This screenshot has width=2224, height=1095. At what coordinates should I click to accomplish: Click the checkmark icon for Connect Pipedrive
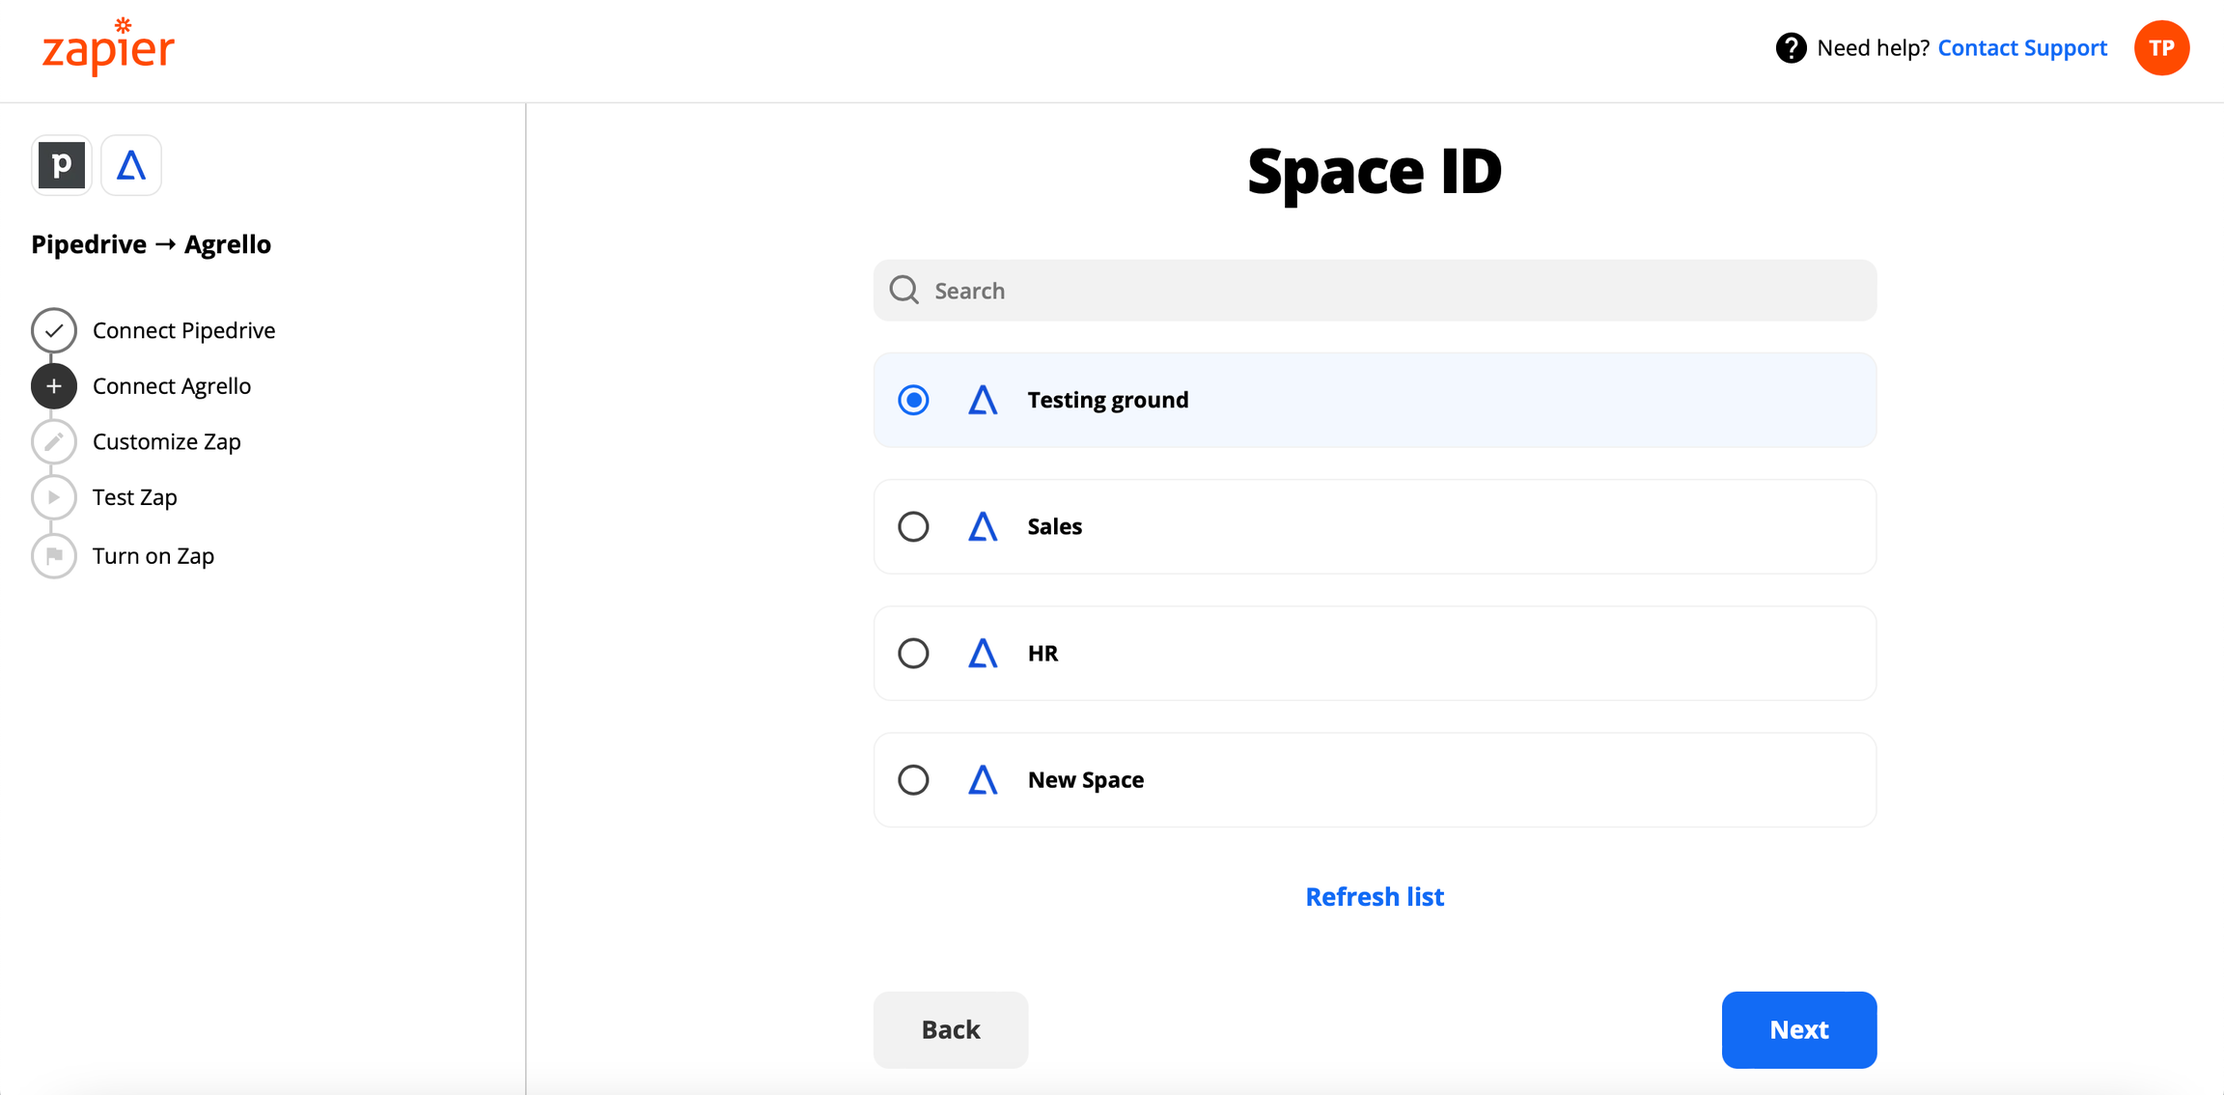click(x=54, y=330)
